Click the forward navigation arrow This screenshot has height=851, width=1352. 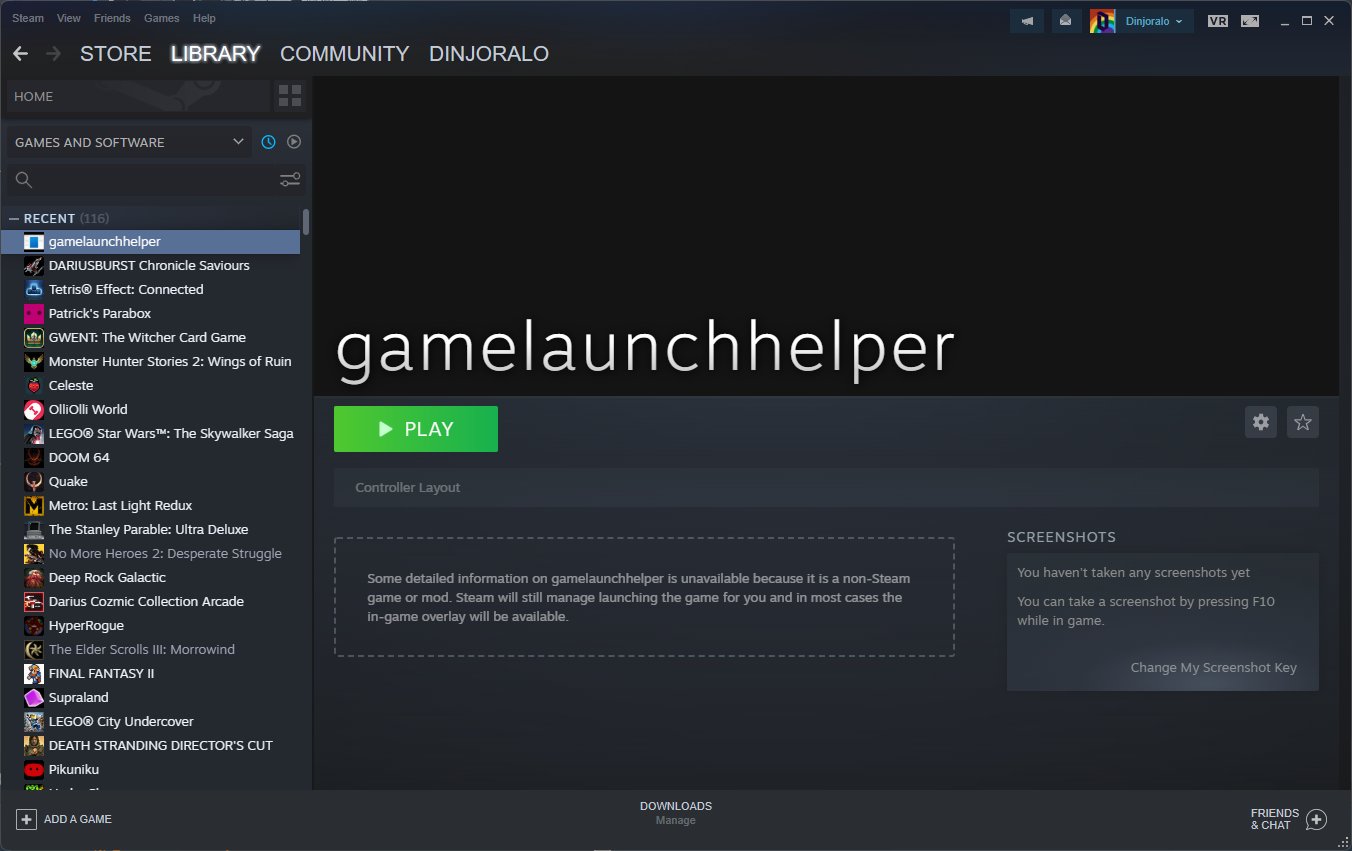click(x=53, y=54)
